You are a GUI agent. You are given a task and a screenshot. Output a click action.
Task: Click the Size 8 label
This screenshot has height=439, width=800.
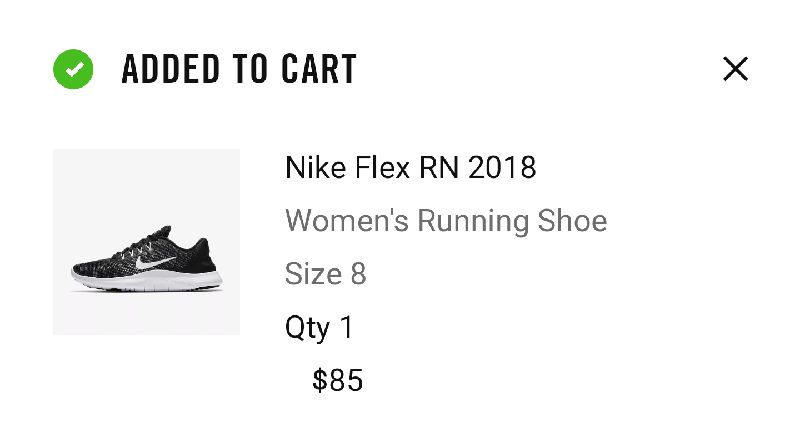[x=325, y=274]
